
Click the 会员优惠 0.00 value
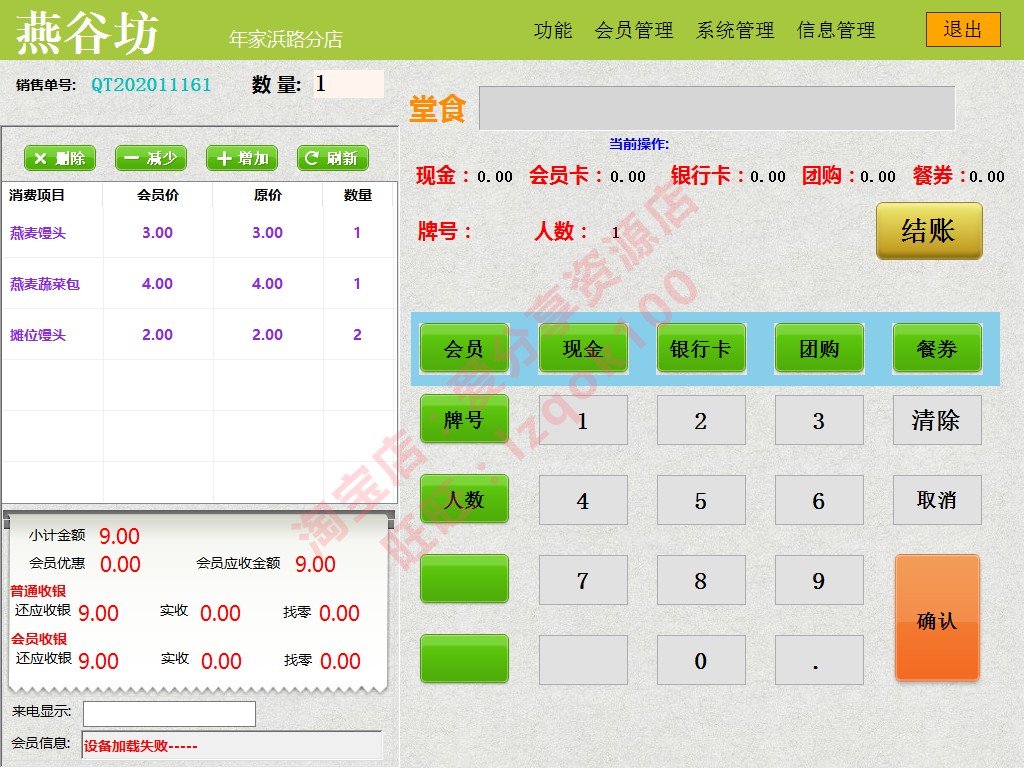click(x=120, y=564)
